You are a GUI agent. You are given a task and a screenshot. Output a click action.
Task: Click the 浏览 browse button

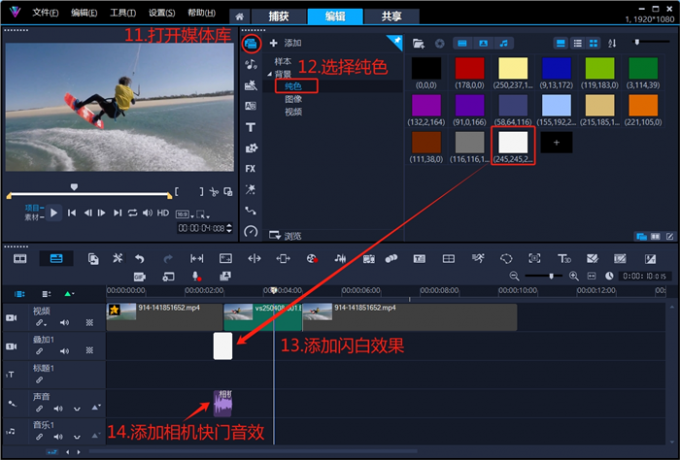(x=285, y=236)
